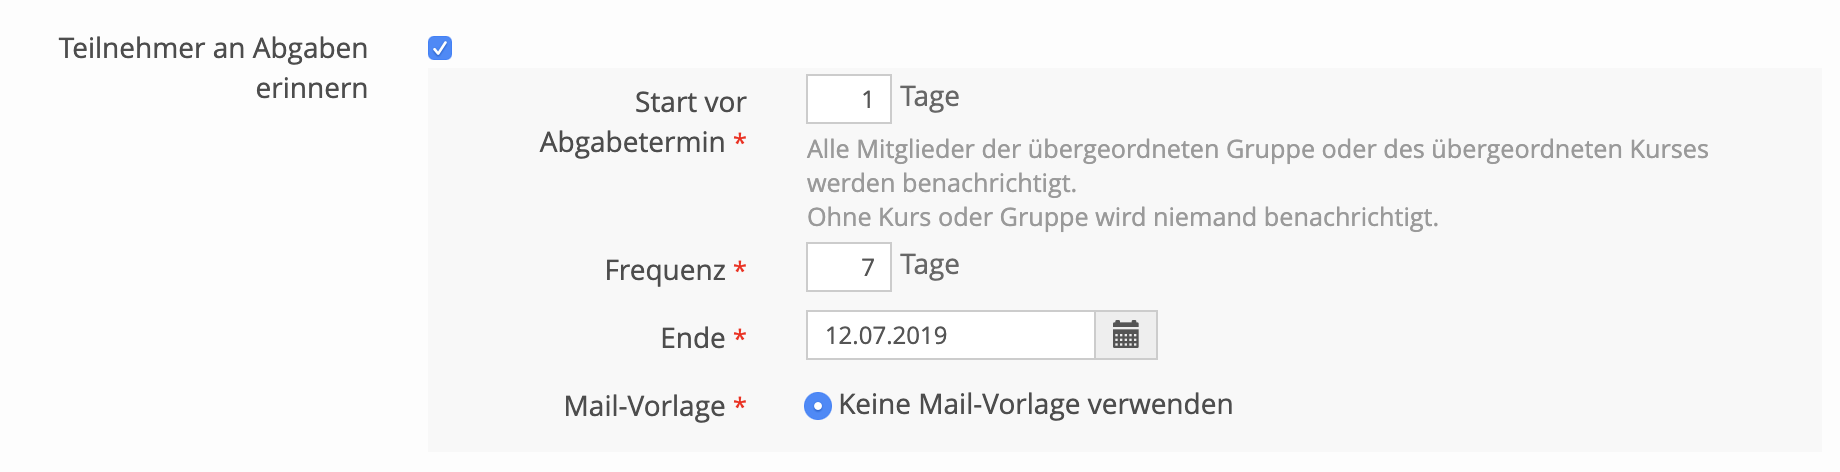Uncheck the Teilnehmer an Abgaben erinnern checkbox
Image resolution: width=1840 pixels, height=472 pixels.
[440, 48]
